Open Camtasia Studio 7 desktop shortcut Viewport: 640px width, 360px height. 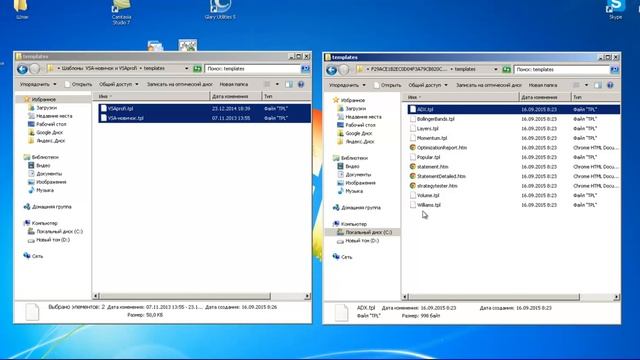click(x=121, y=12)
